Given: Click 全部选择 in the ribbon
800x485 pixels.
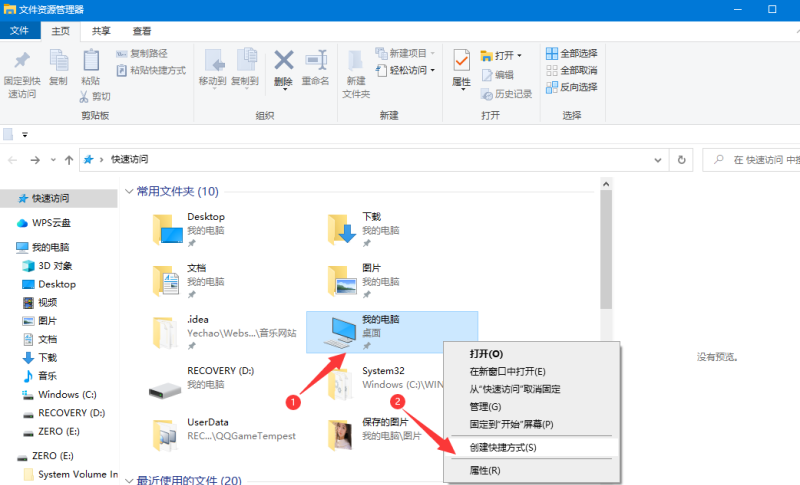Looking at the screenshot, I should point(571,53).
